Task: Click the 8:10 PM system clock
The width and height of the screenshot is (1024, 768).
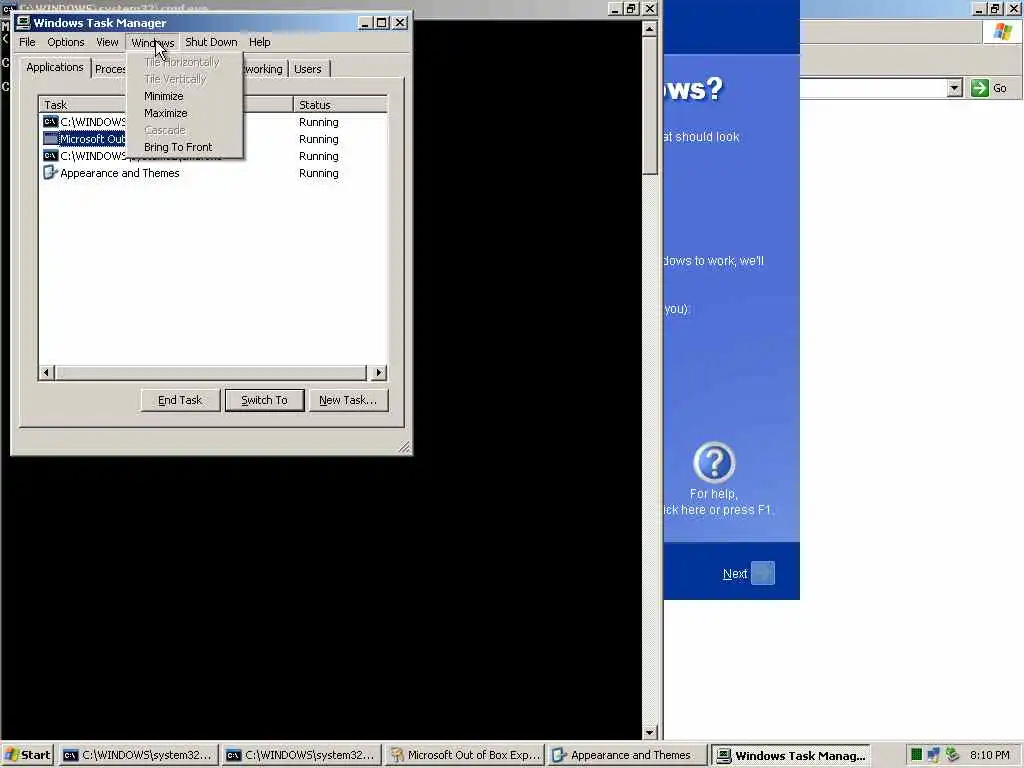Action: (x=989, y=755)
